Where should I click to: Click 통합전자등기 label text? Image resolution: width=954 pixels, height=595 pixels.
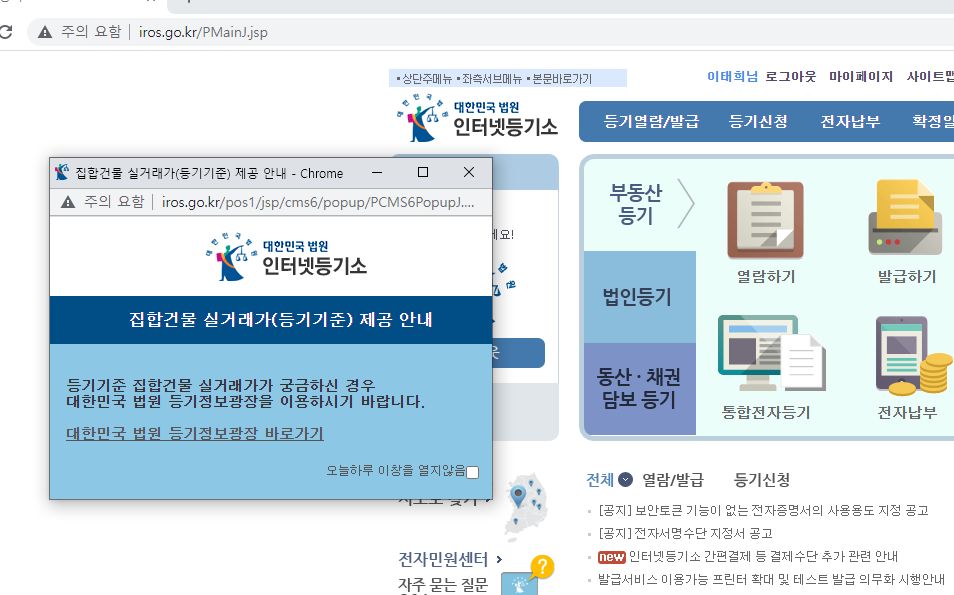(766, 412)
